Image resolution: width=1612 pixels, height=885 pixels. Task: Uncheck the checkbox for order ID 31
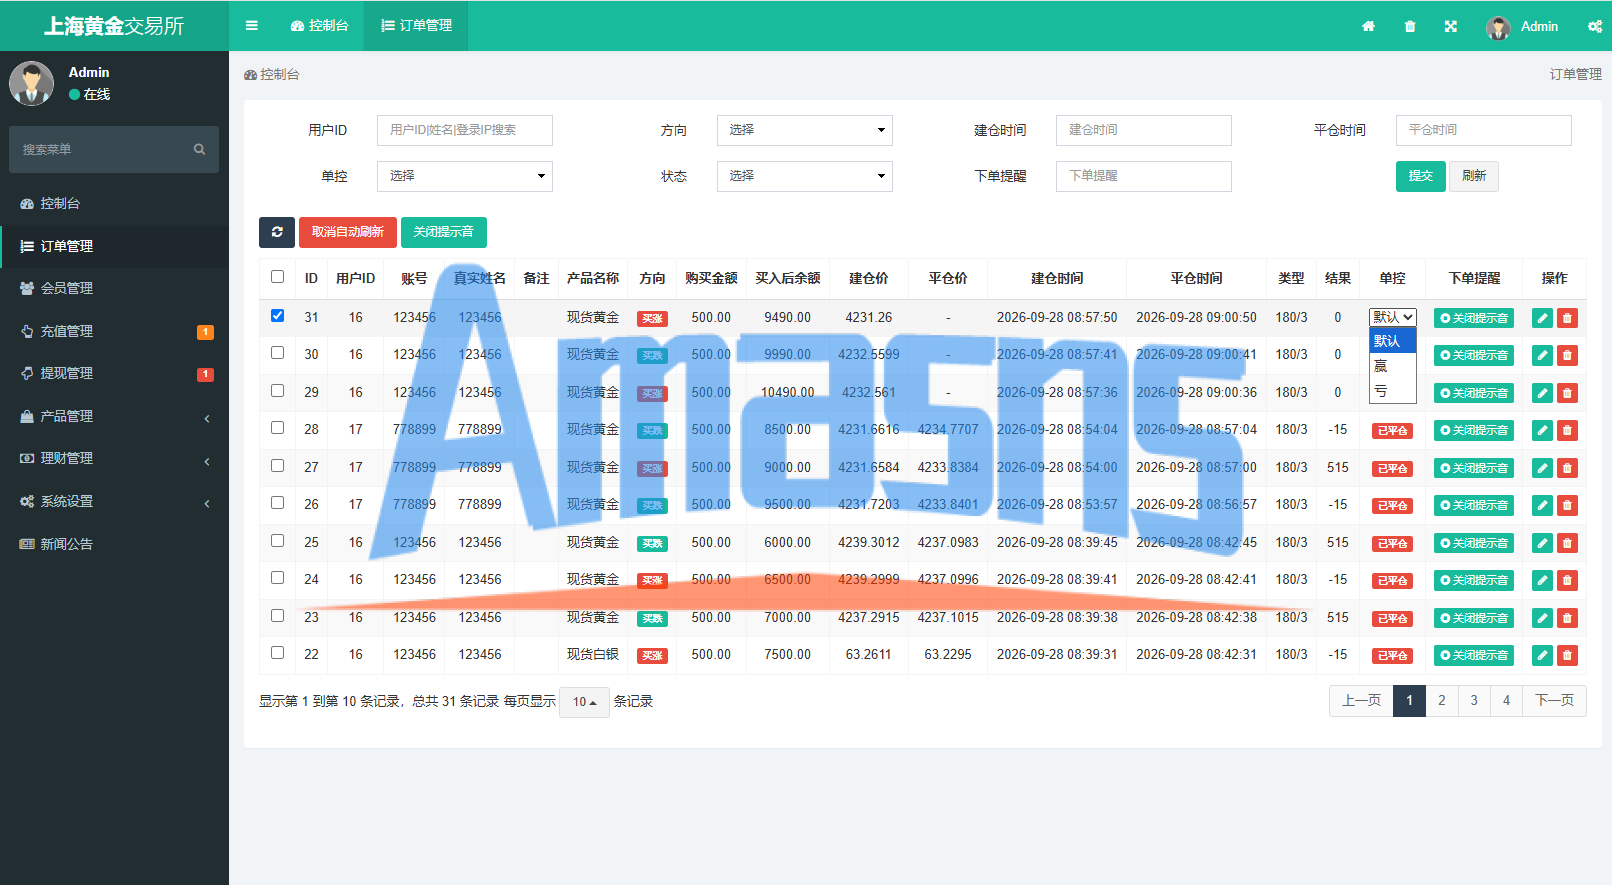[x=277, y=315]
